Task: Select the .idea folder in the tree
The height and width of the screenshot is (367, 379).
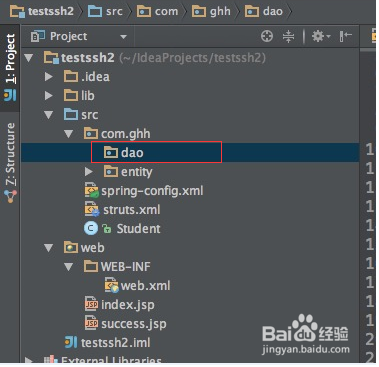Action: pos(87,77)
